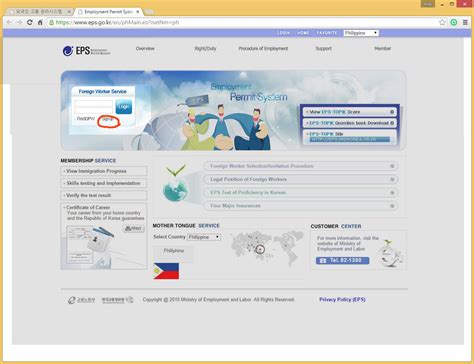Image resolution: width=474 pixels, height=364 pixels.
Task: Click arrow icon on Four Major Insurances row
Action: [x=392, y=206]
